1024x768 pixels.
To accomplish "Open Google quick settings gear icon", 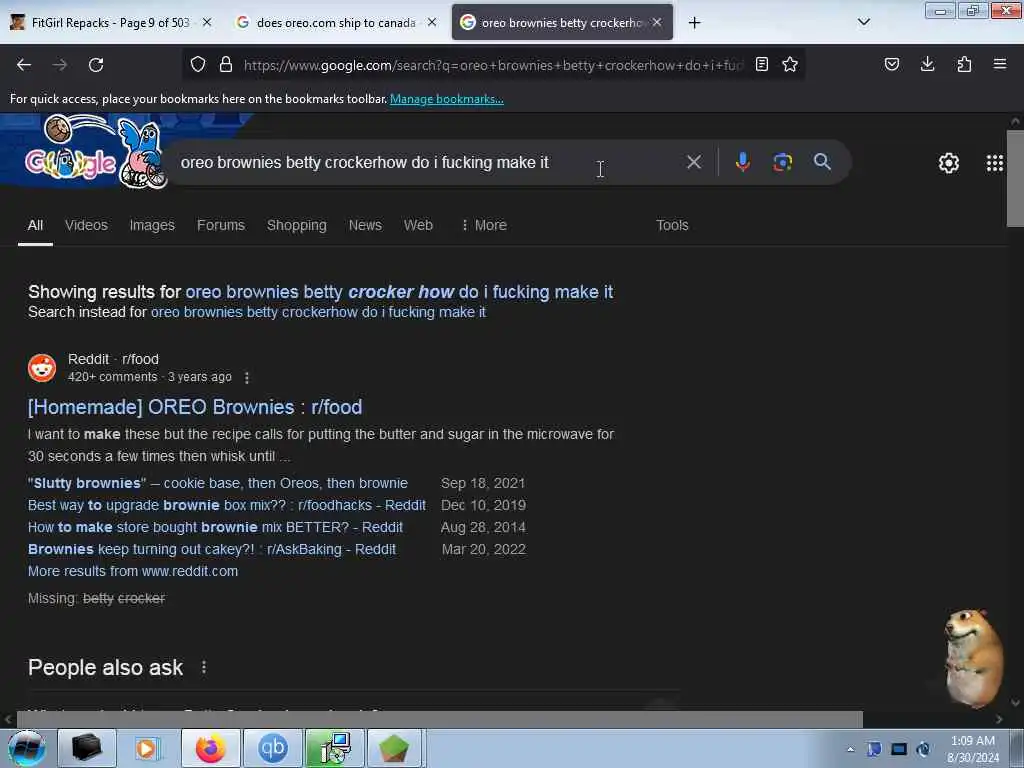I will pos(949,163).
